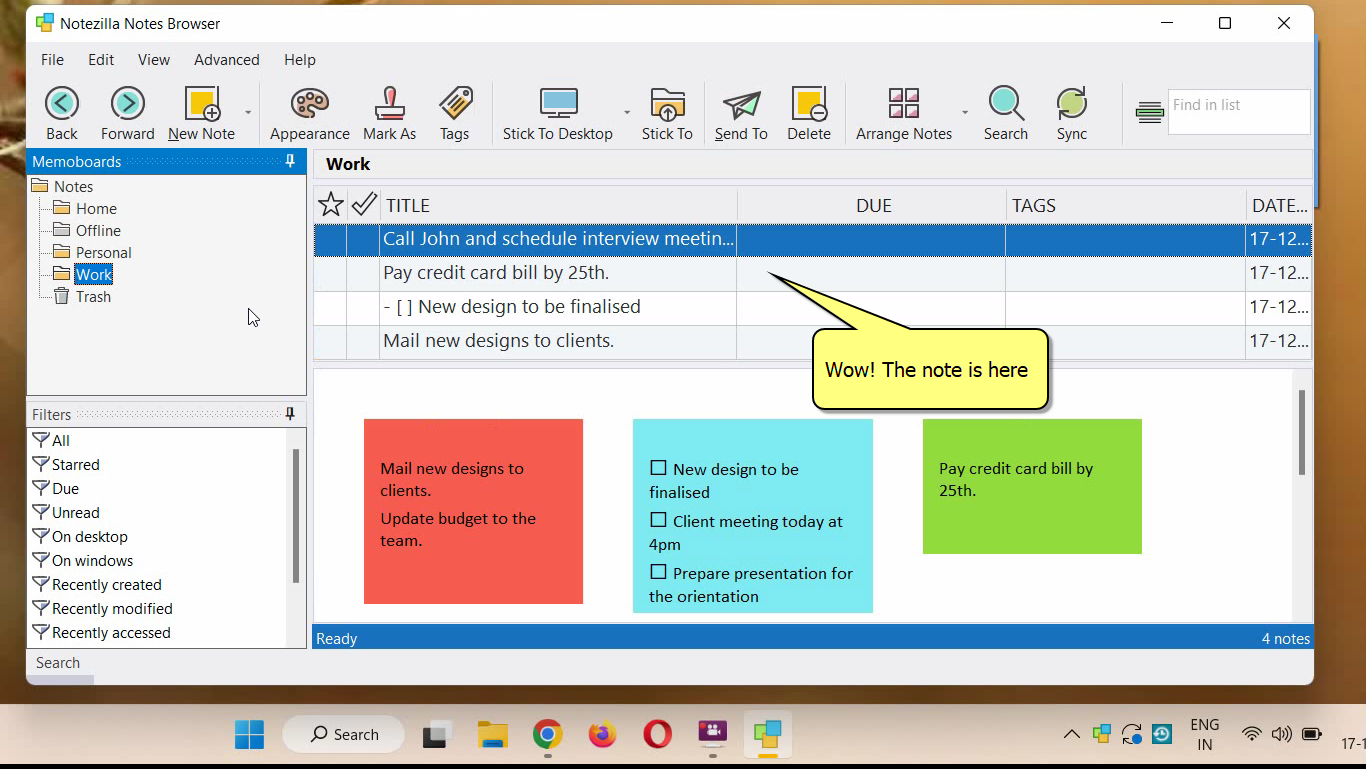This screenshot has width=1366, height=769.
Task: Check the New design to be finalised checkbox
Action: 658,468
